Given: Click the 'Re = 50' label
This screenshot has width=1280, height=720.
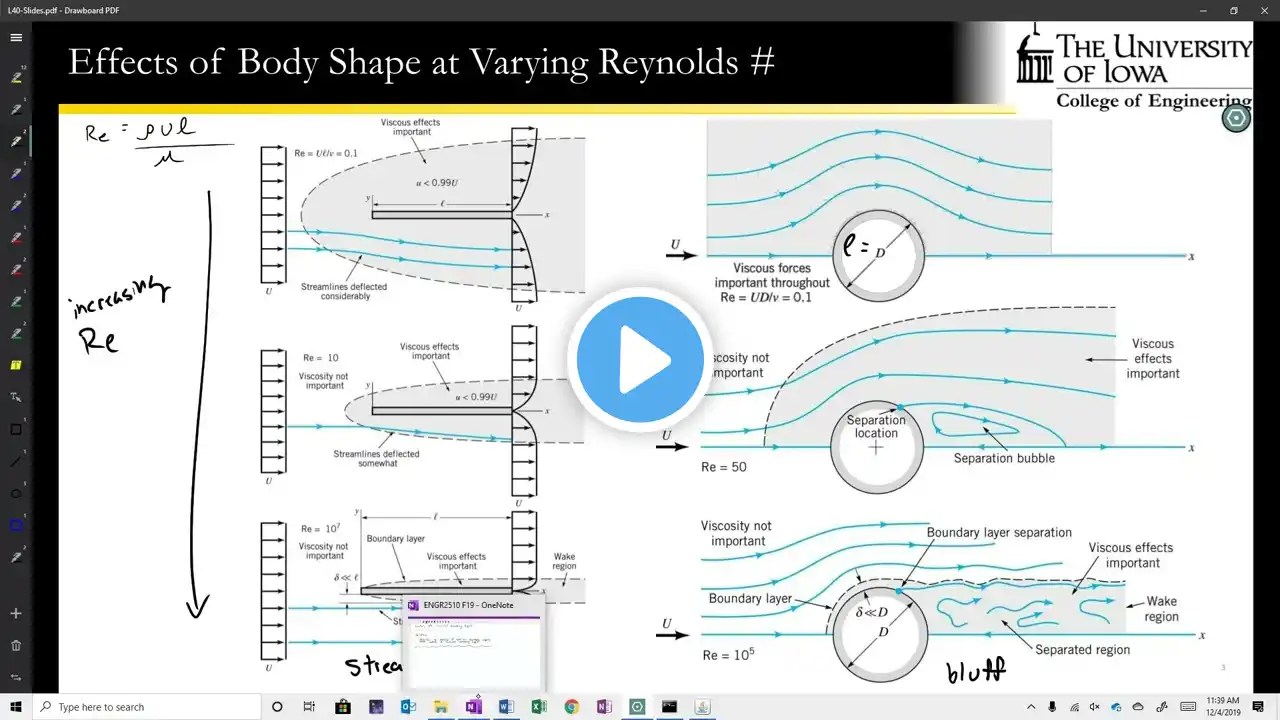Looking at the screenshot, I should pos(724,467).
